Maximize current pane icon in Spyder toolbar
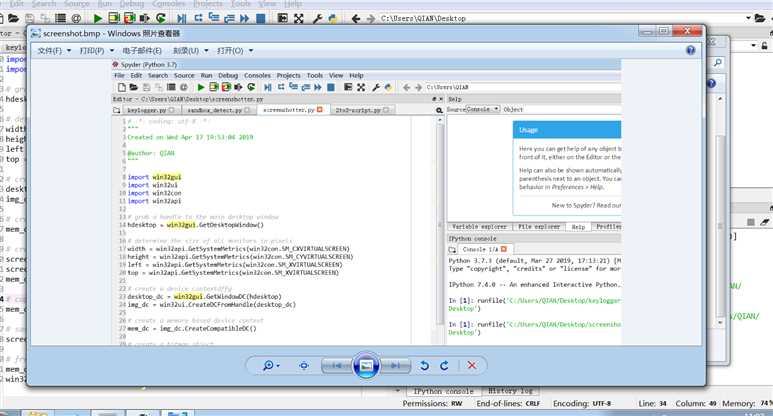The image size is (773, 416). [x=282, y=18]
